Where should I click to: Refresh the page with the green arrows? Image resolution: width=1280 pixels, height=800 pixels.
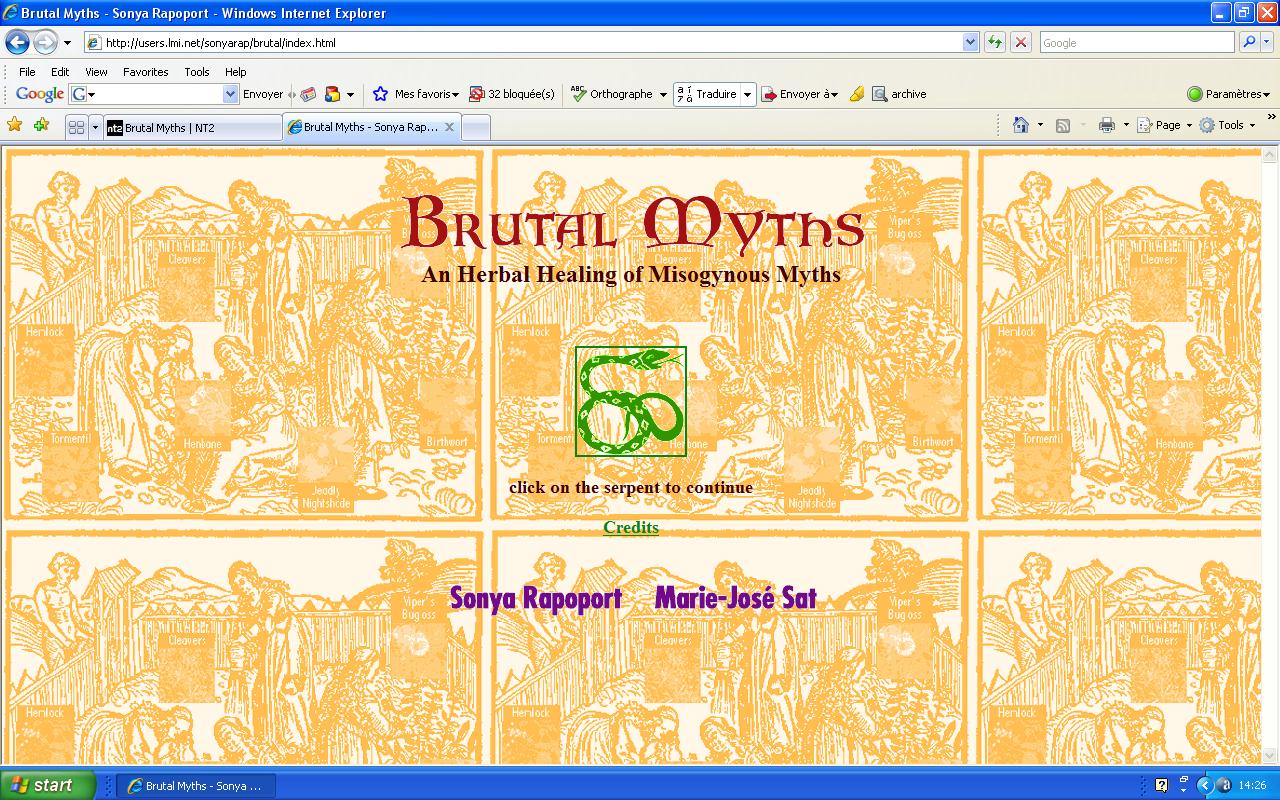[x=995, y=42]
